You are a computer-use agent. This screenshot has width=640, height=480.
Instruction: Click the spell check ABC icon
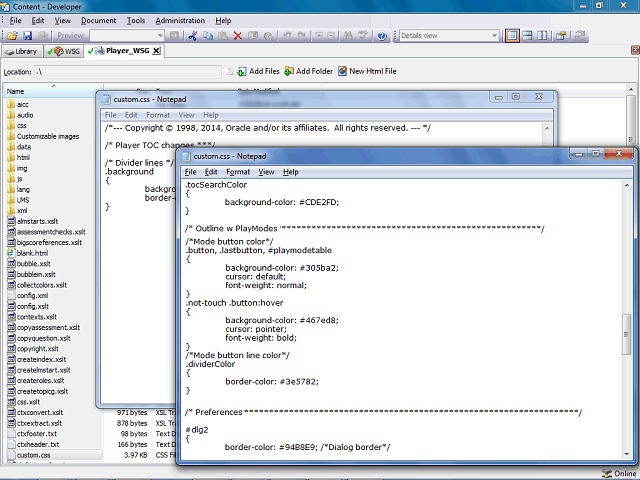362,36
